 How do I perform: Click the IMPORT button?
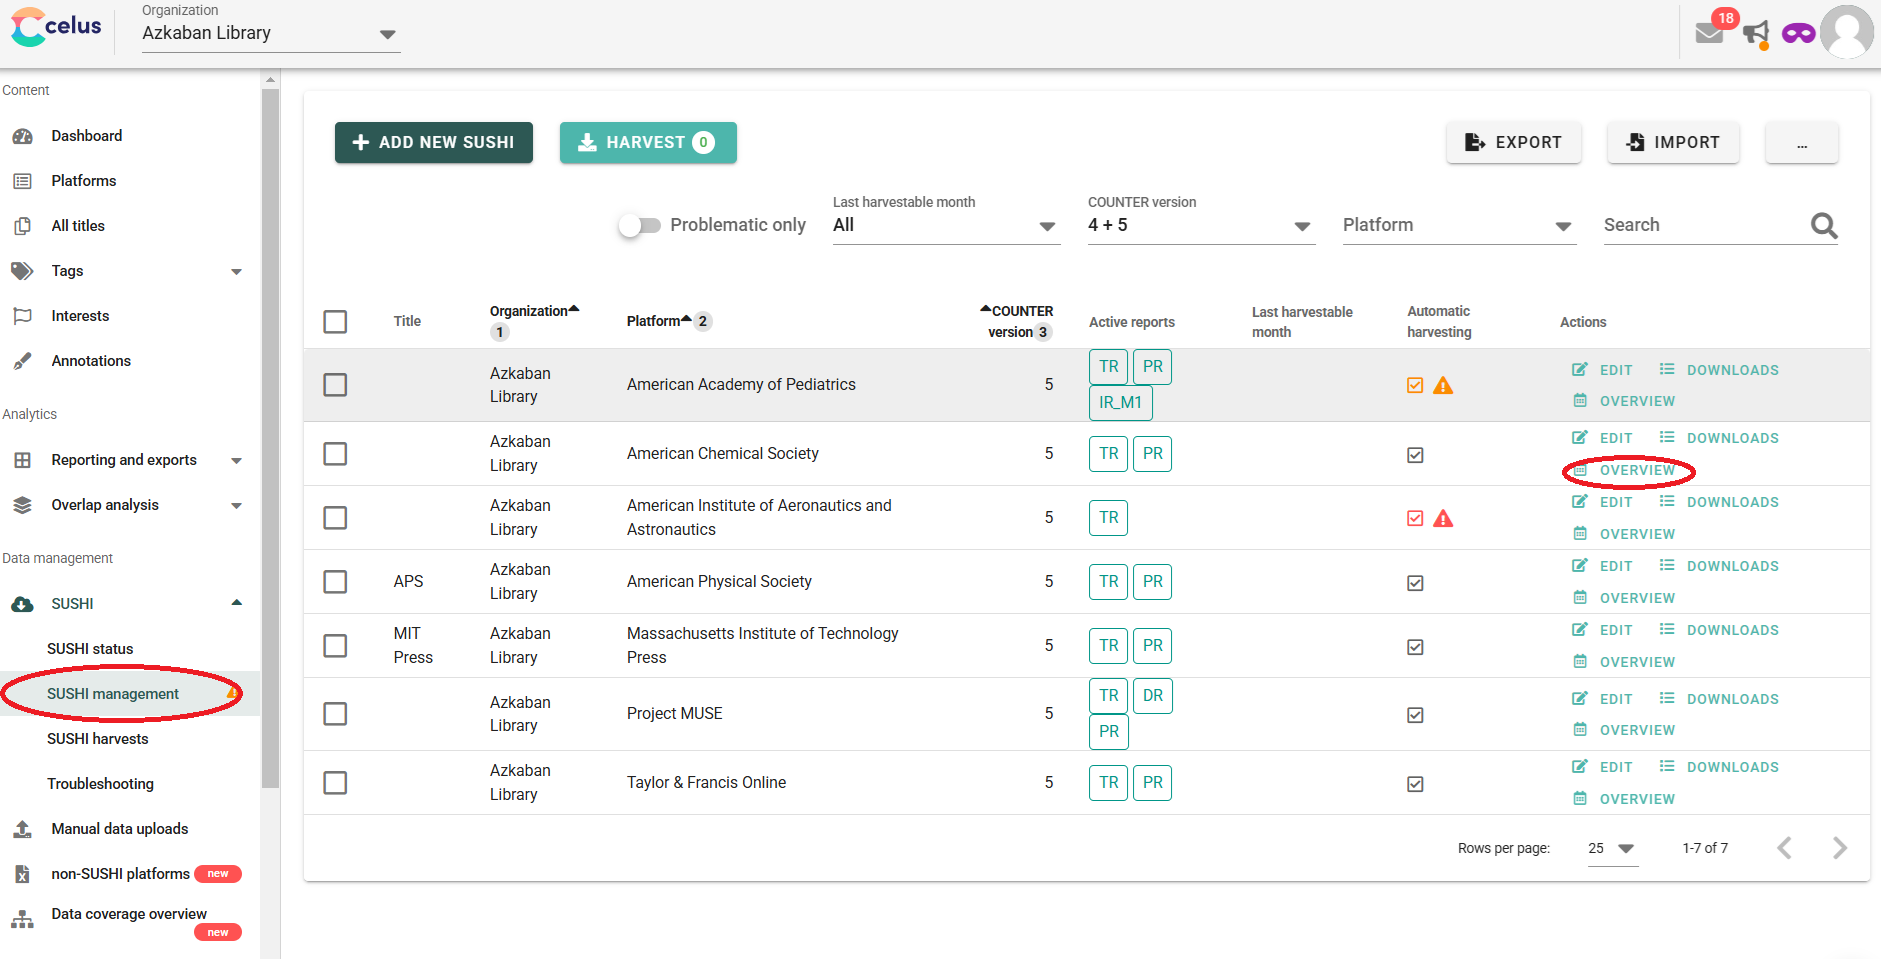click(x=1673, y=143)
